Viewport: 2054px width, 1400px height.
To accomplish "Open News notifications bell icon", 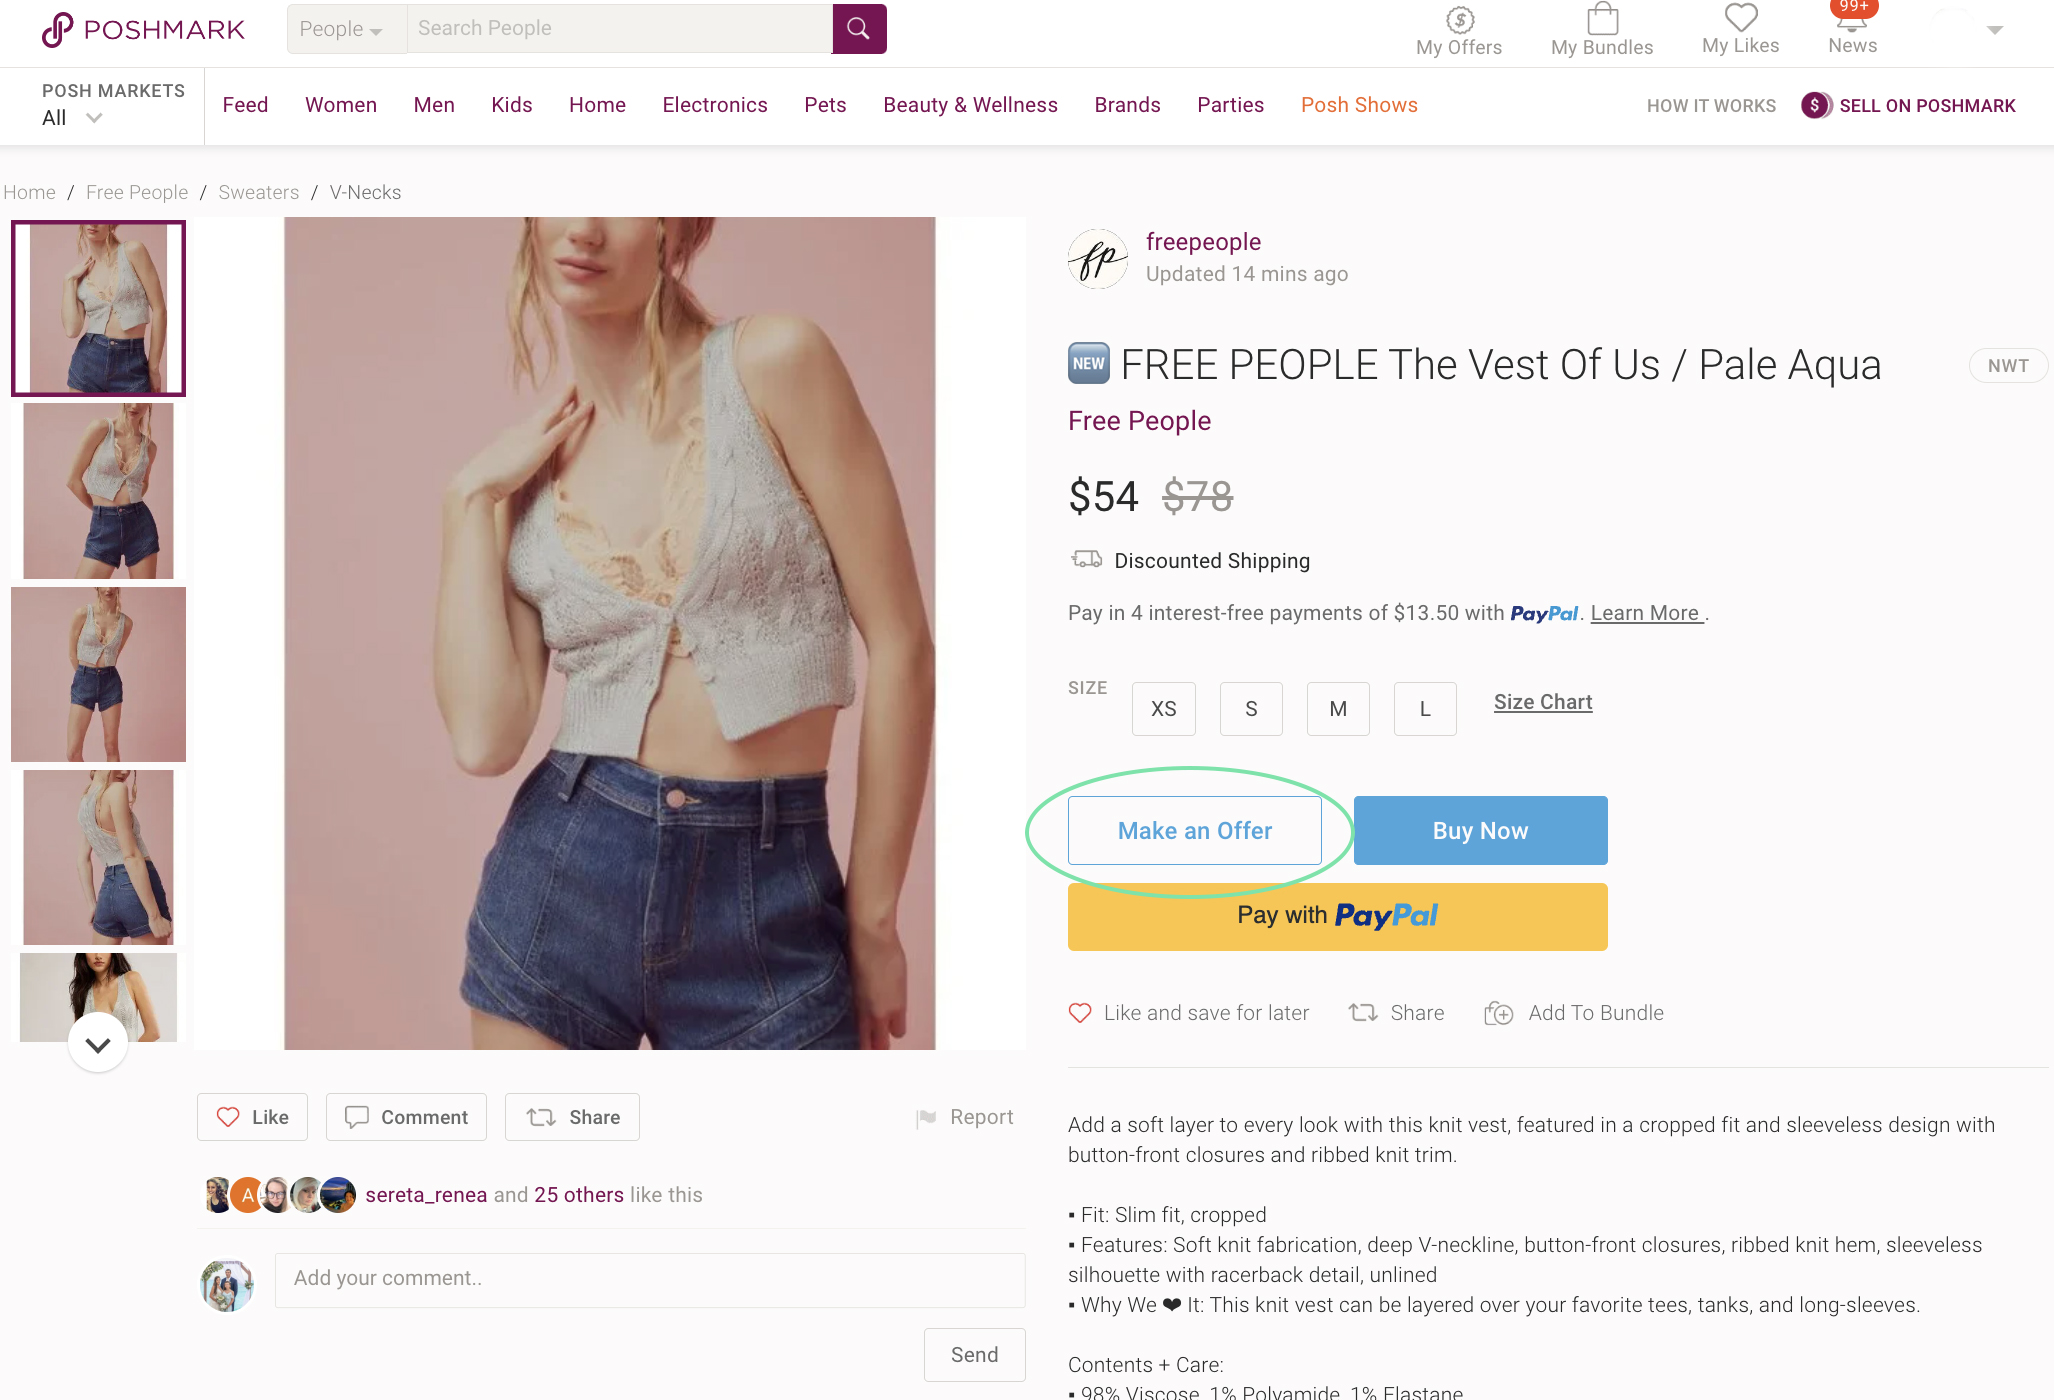I will (1852, 22).
